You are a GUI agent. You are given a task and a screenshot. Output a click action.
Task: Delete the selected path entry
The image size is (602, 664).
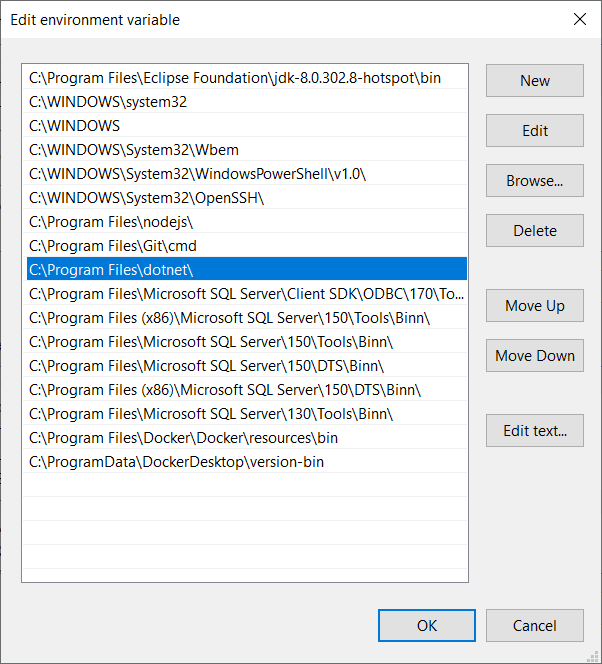[535, 230]
